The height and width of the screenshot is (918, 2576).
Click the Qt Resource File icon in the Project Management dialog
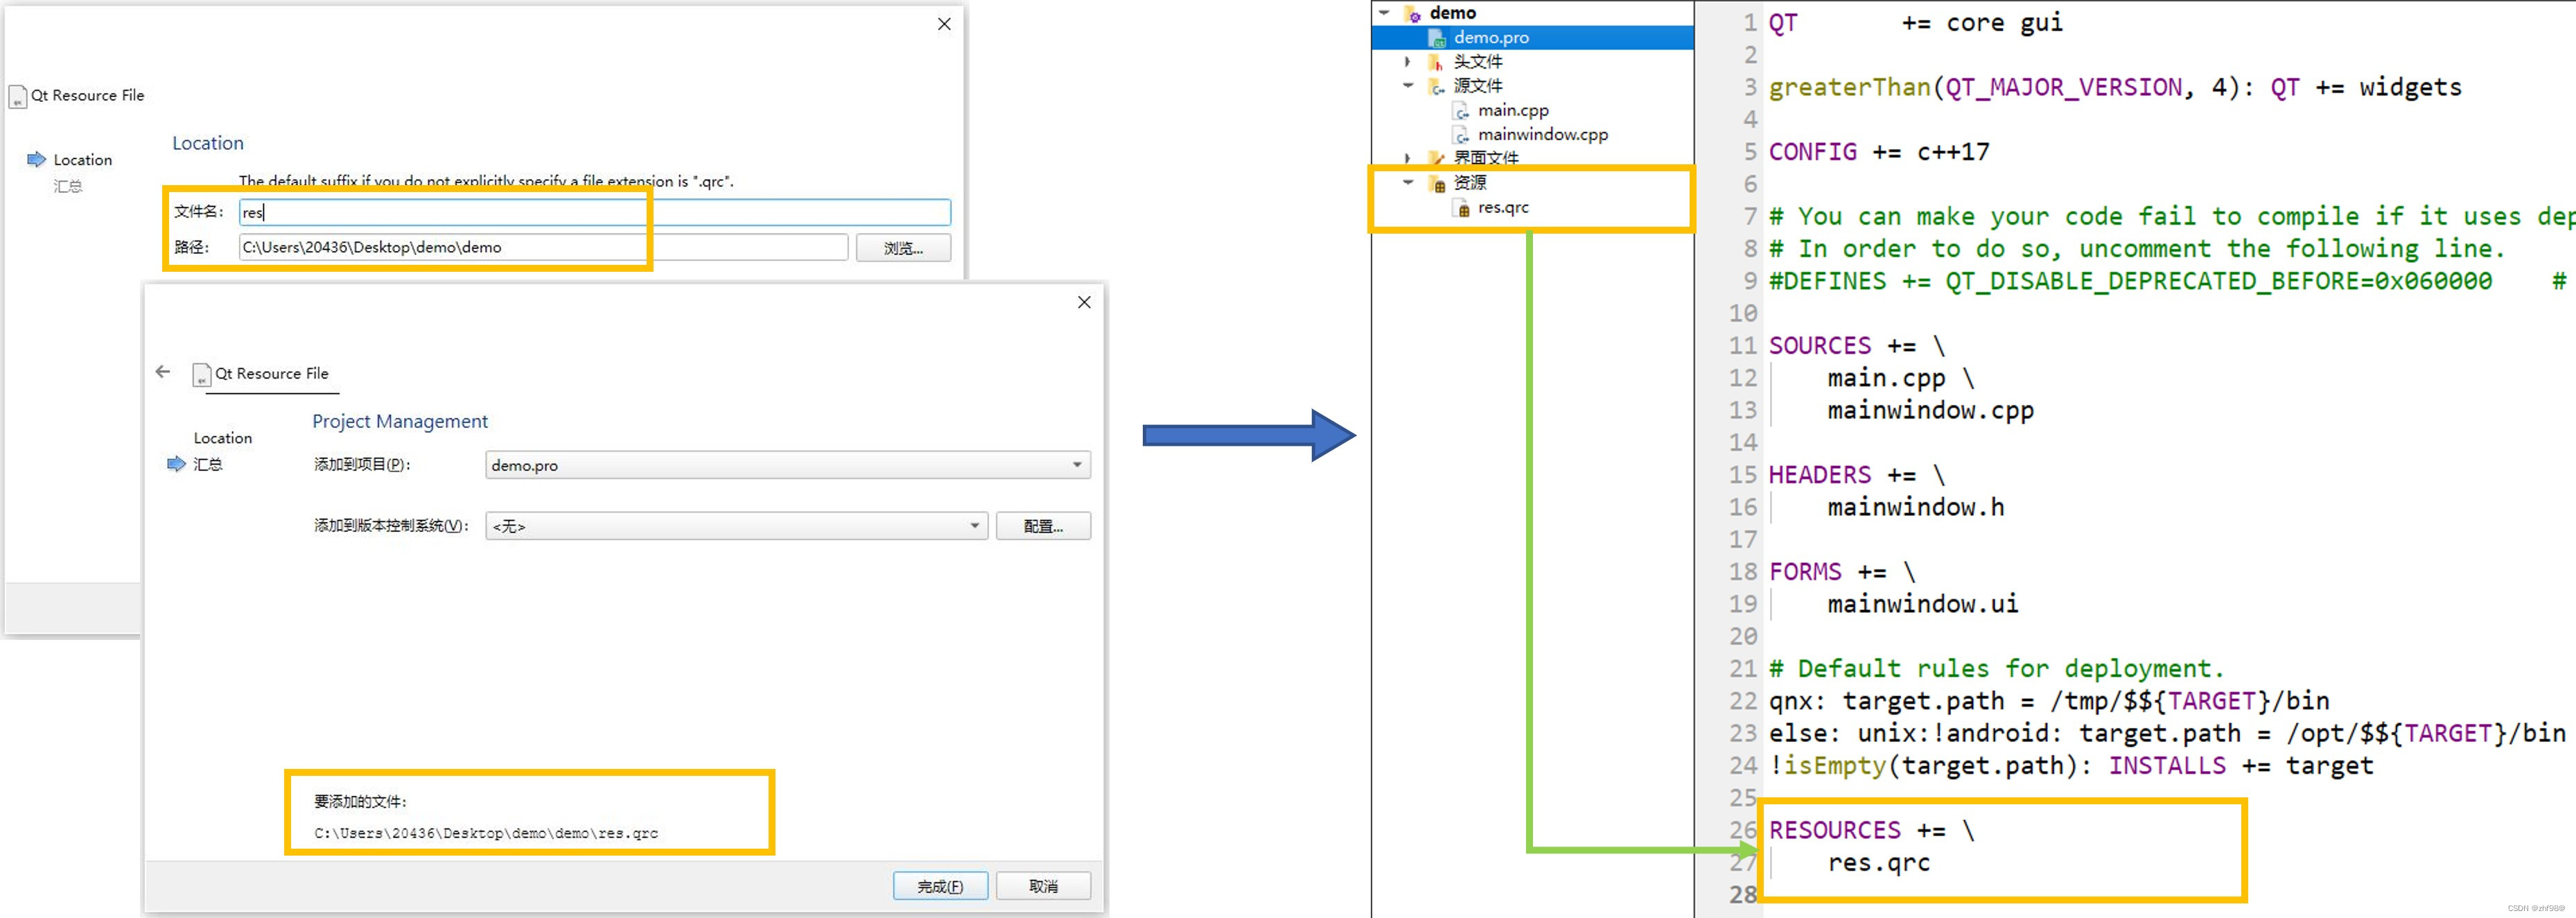201,374
